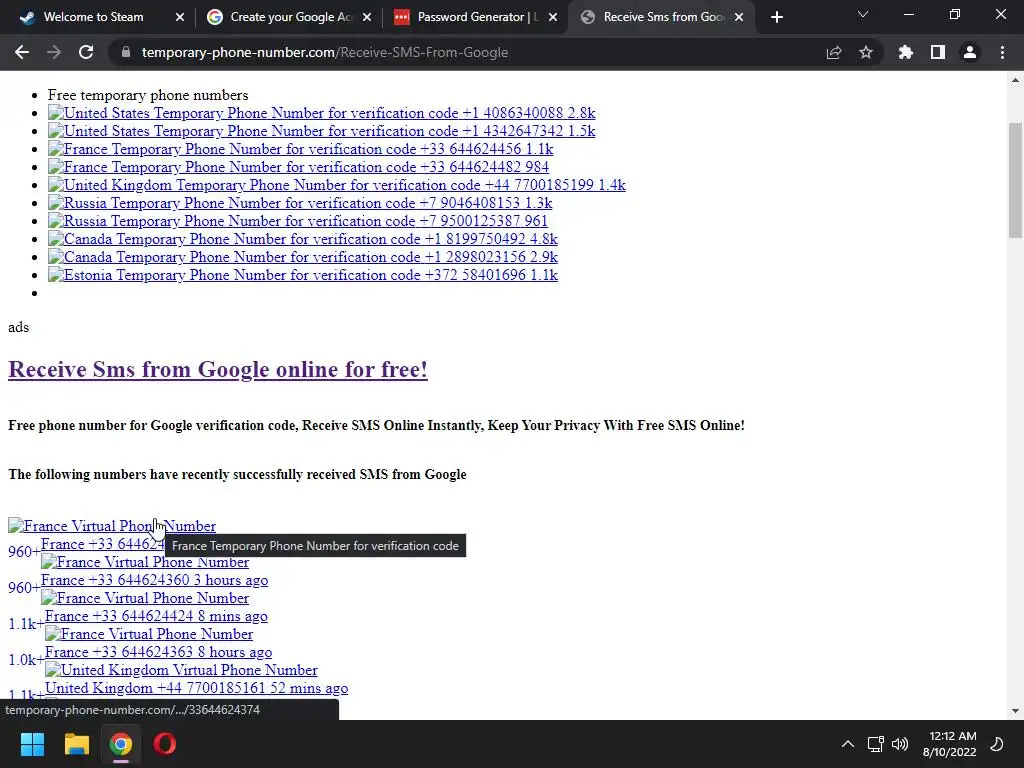Close the Receive Sms from Google tab
This screenshot has height=768, width=1024.
click(x=739, y=17)
